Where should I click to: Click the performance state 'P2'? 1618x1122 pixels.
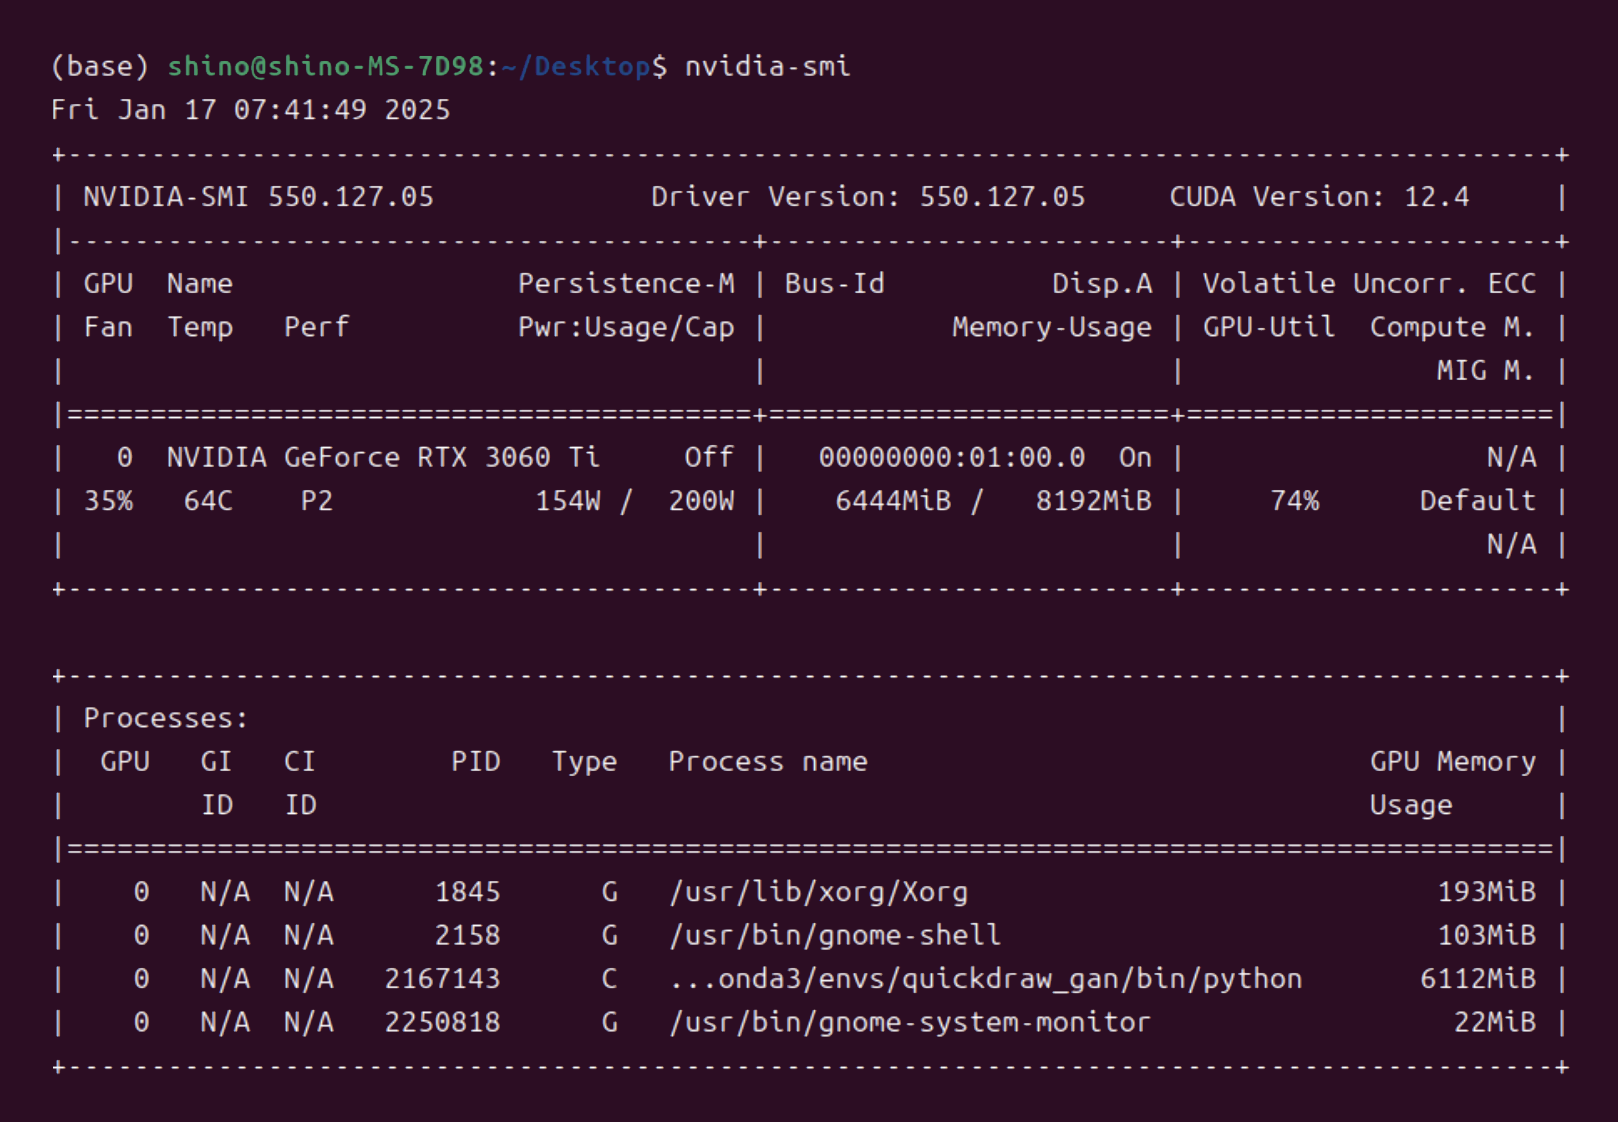(317, 500)
